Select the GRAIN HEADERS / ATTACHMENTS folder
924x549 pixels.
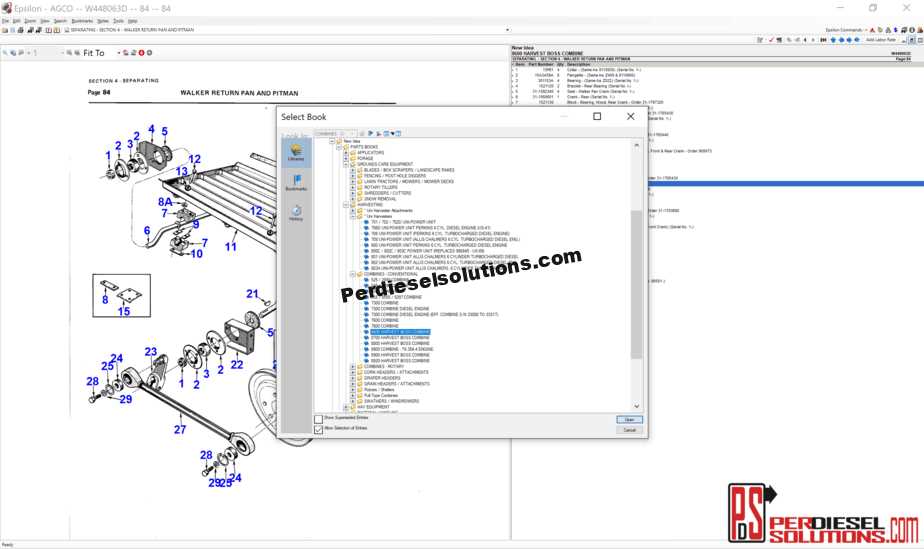tap(397, 383)
